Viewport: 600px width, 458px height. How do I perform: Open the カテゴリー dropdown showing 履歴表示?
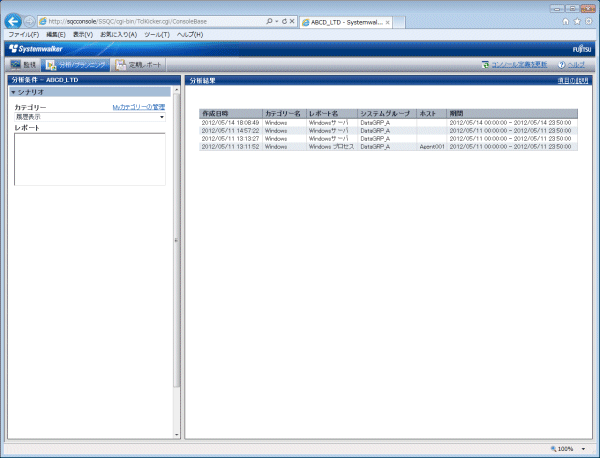click(x=90, y=117)
